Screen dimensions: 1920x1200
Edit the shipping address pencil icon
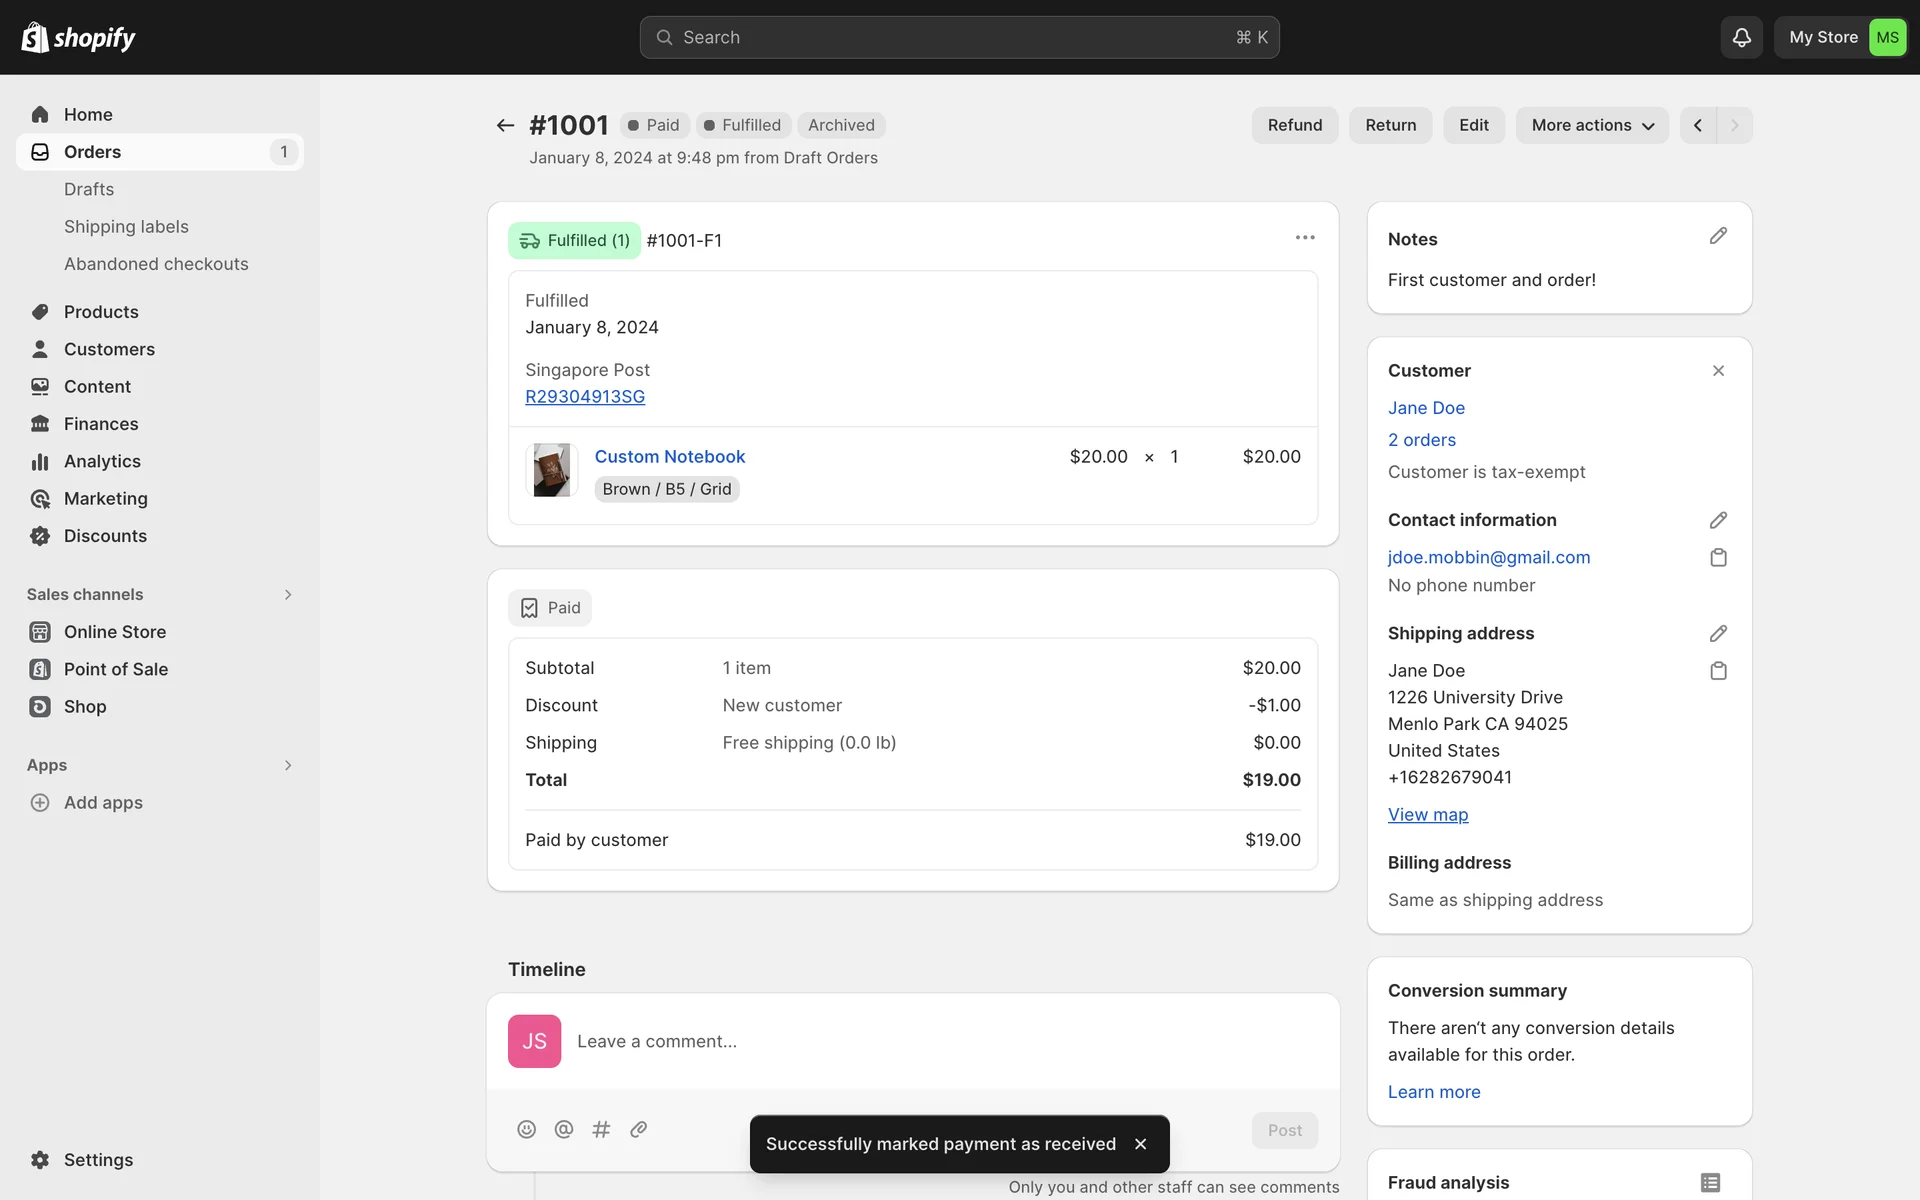1718,633
